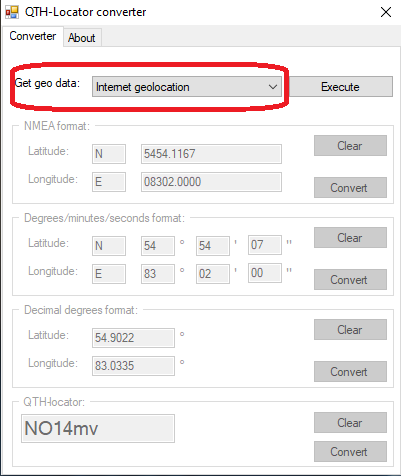Select the Converter tab
The height and width of the screenshot is (476, 401).
coord(32,36)
